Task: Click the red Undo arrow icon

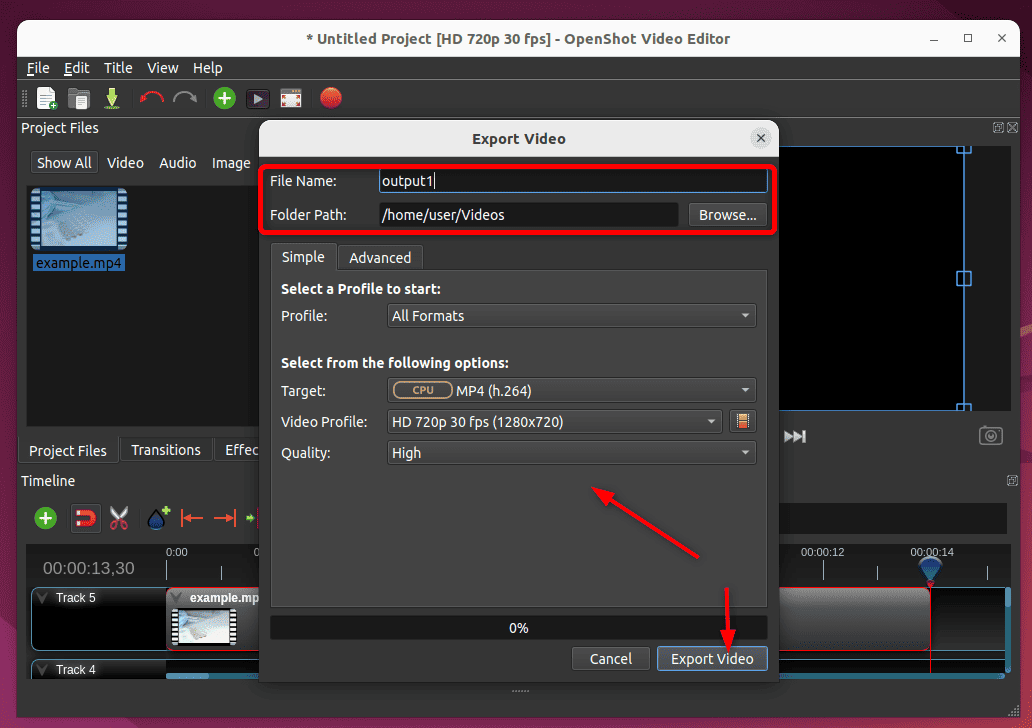Action: tap(151, 99)
